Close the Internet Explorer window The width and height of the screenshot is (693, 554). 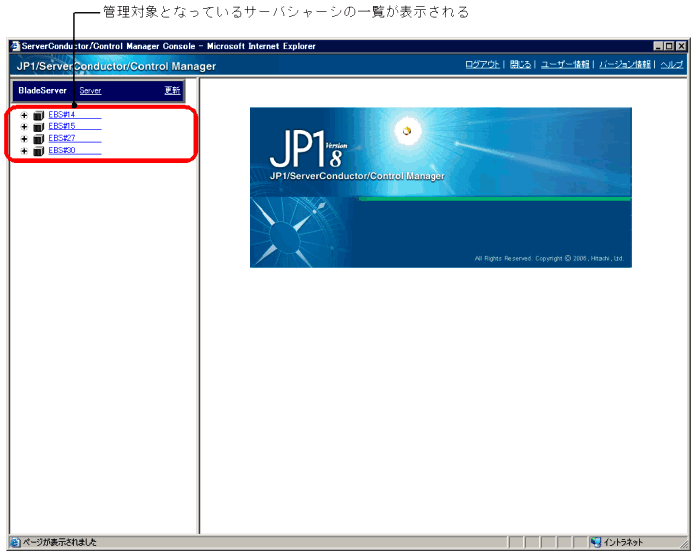tap(682, 46)
